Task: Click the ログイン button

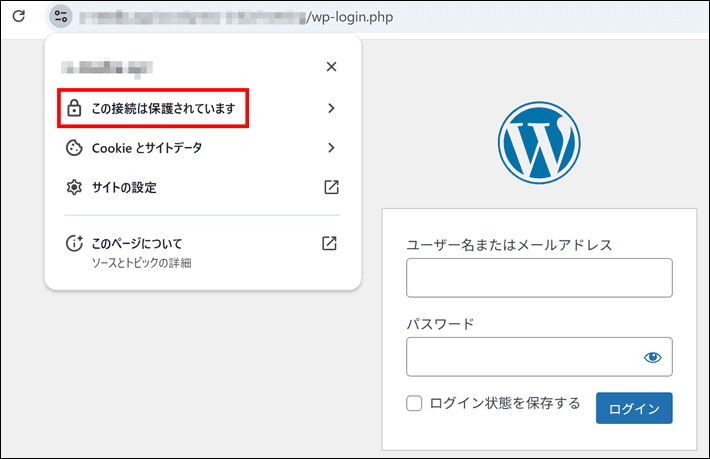Action: coord(634,408)
